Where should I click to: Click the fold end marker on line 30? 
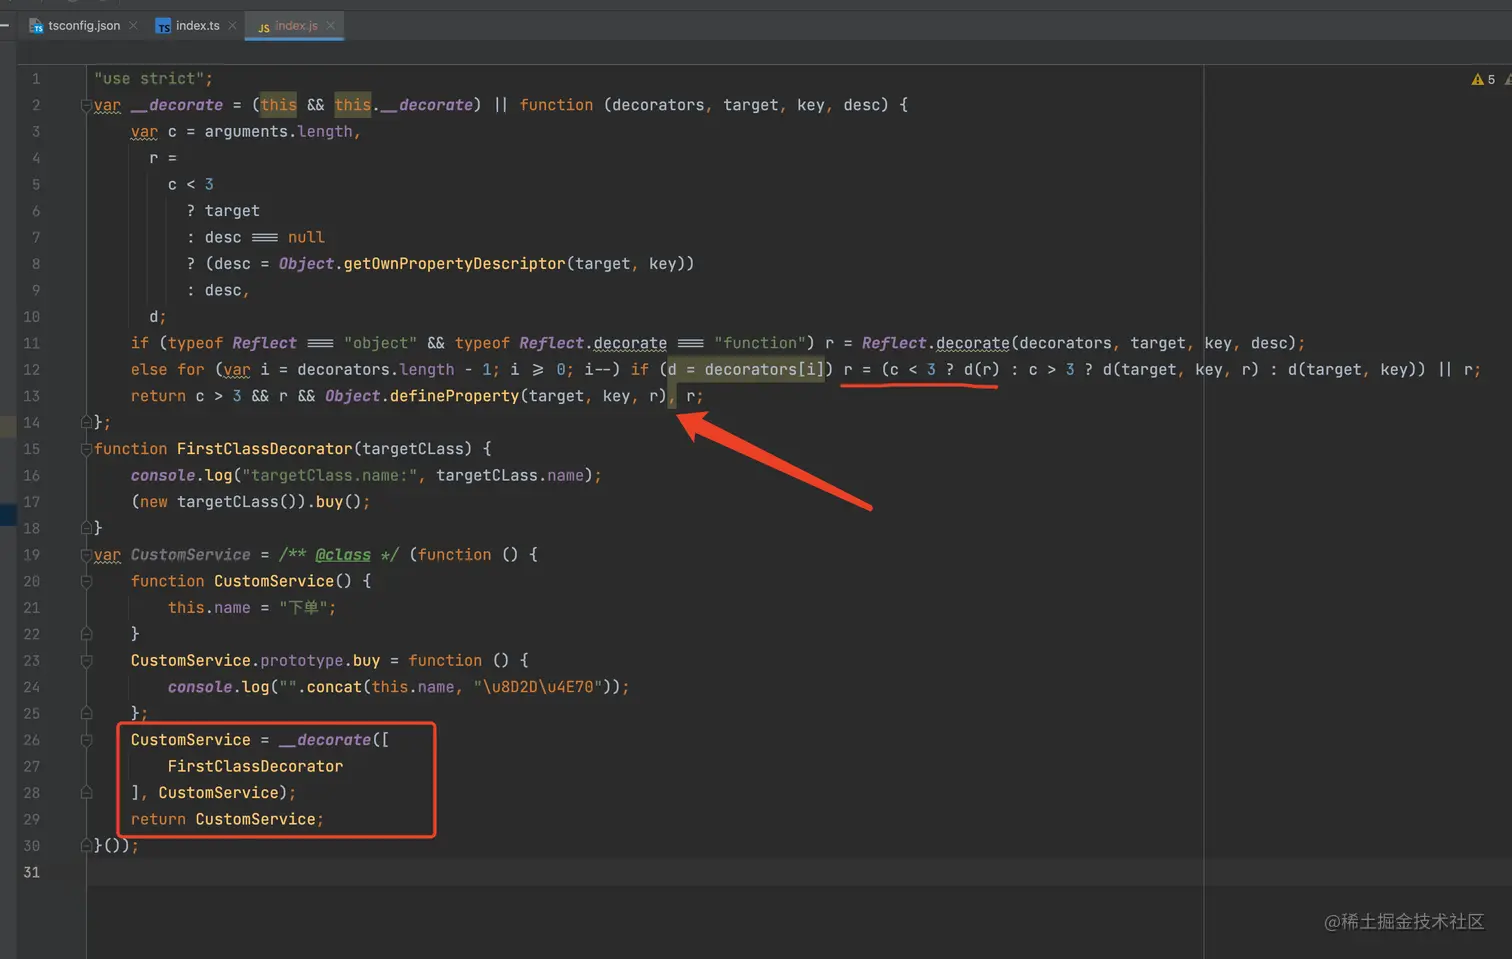(86, 846)
